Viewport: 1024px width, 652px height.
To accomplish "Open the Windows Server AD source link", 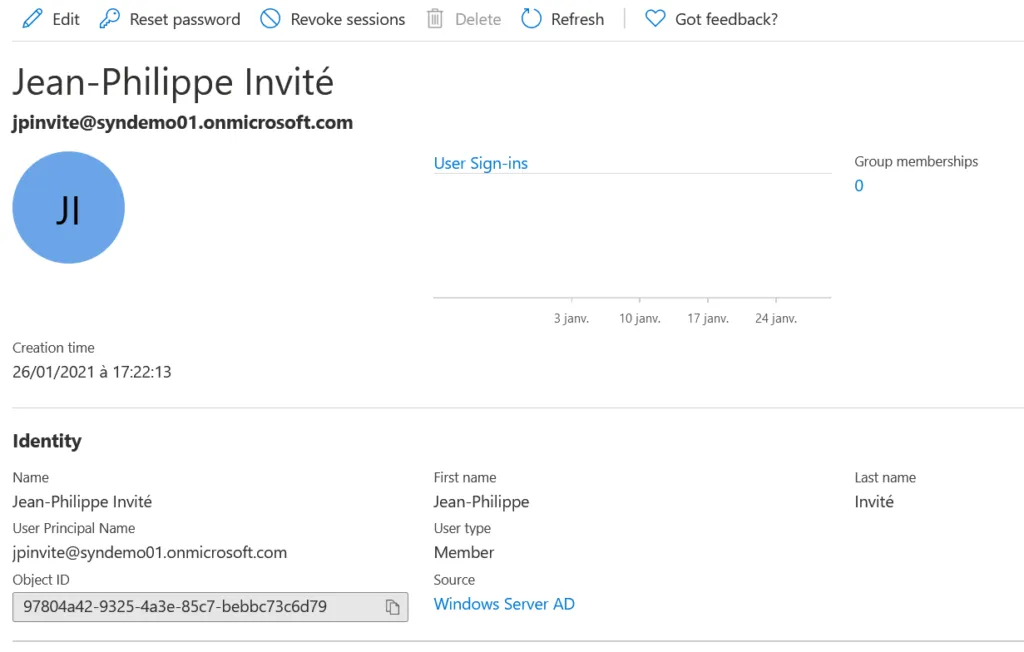I will pyautogui.click(x=504, y=604).
